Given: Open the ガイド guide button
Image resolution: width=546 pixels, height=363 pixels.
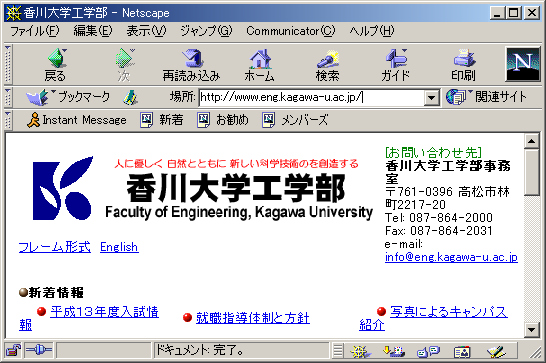Looking at the screenshot, I should tap(396, 65).
